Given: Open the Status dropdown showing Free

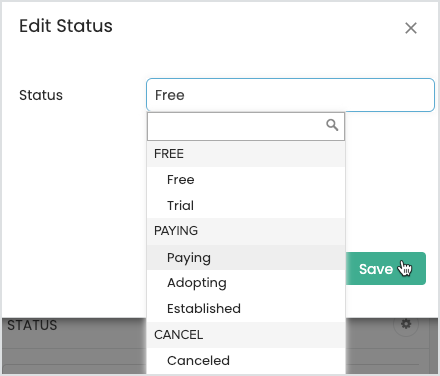Looking at the screenshot, I should click(x=290, y=95).
